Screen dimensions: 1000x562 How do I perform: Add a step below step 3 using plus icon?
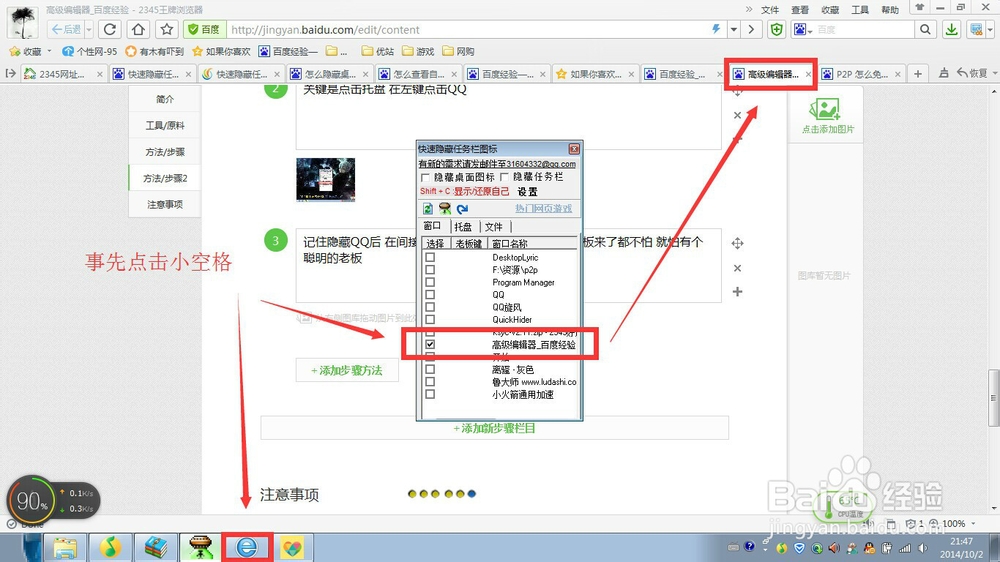pos(737,292)
